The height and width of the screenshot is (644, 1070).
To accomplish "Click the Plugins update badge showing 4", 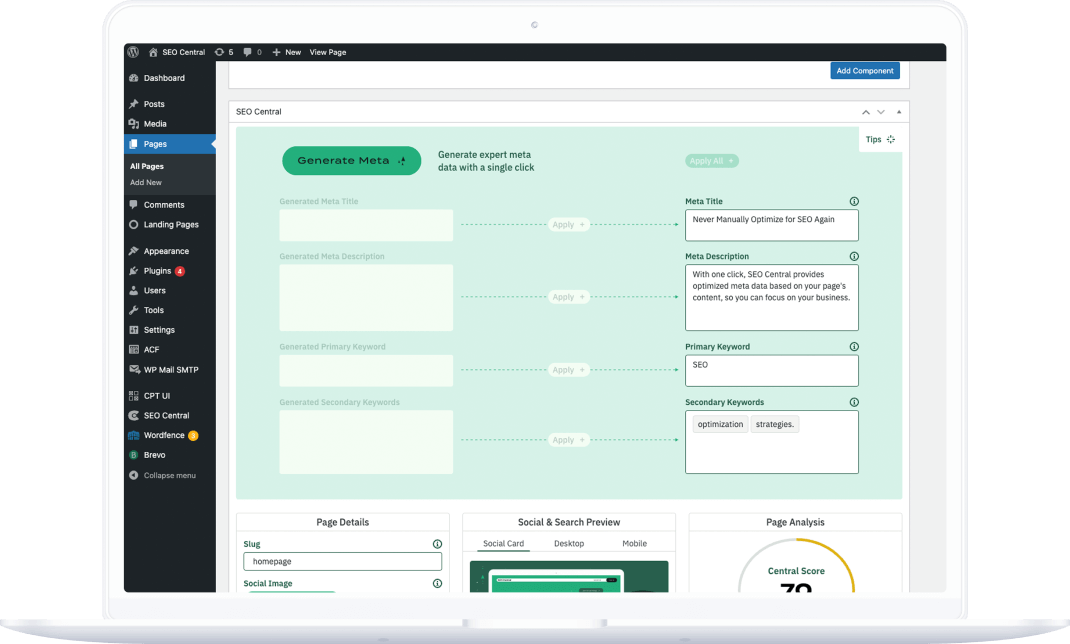I will (179, 271).
